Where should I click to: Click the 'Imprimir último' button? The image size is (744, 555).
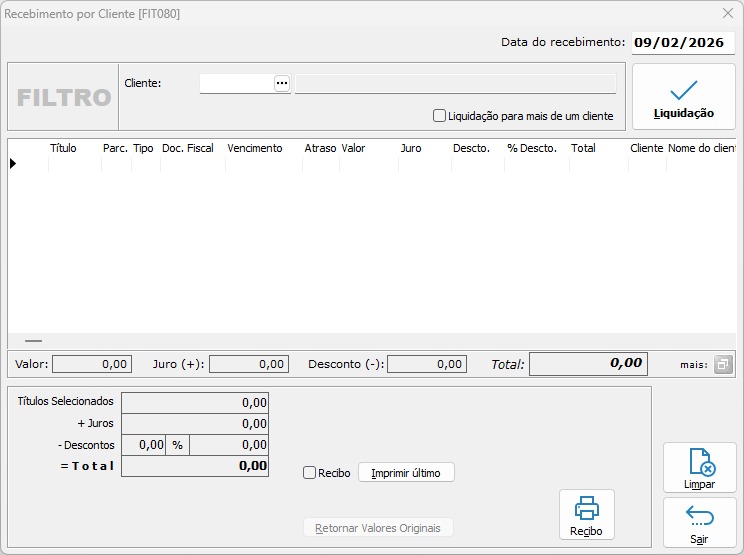coord(406,473)
